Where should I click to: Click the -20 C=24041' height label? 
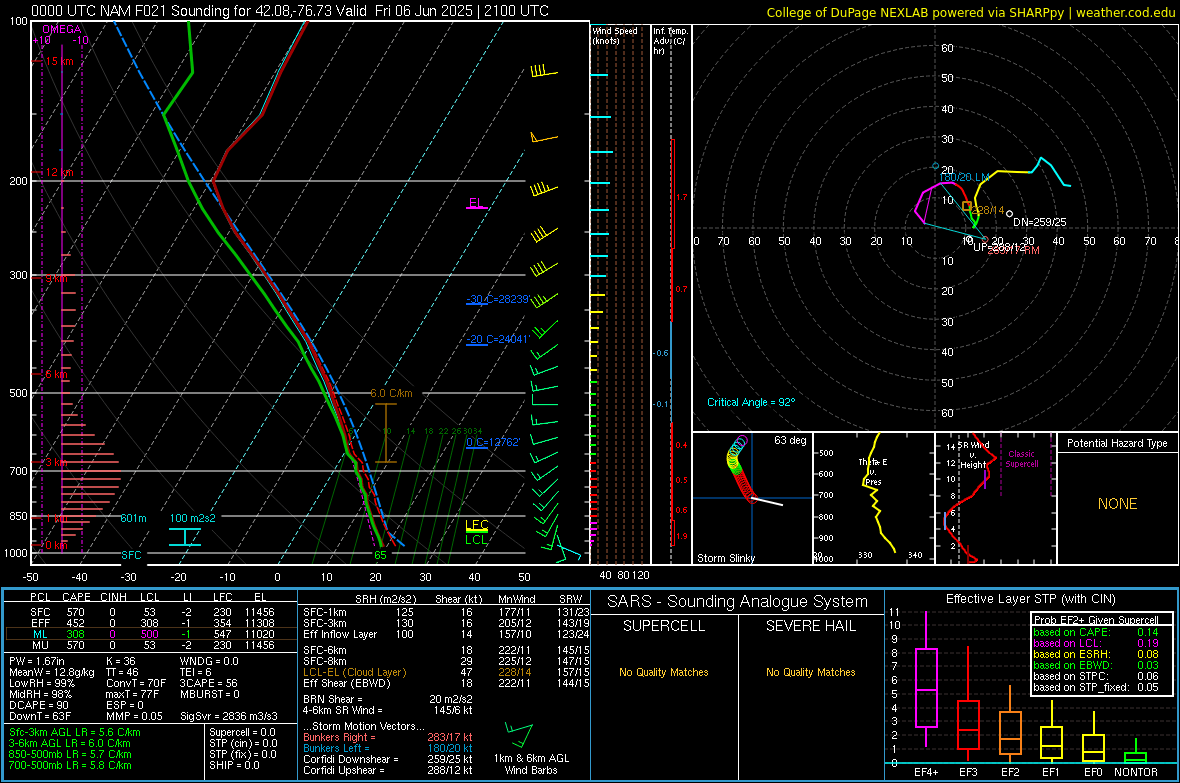coord(498,339)
